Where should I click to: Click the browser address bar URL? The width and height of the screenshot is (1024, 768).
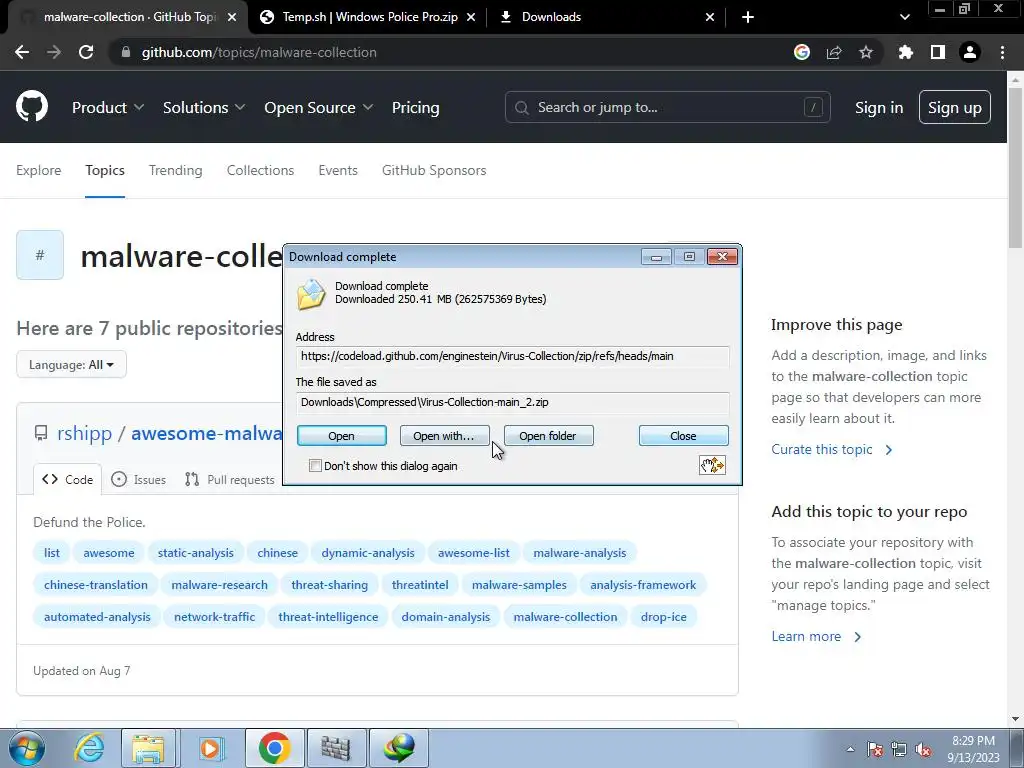pyautogui.click(x=259, y=52)
